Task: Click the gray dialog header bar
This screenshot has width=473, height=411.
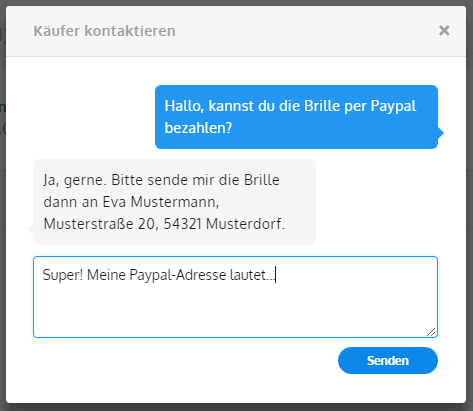Action: [236, 31]
